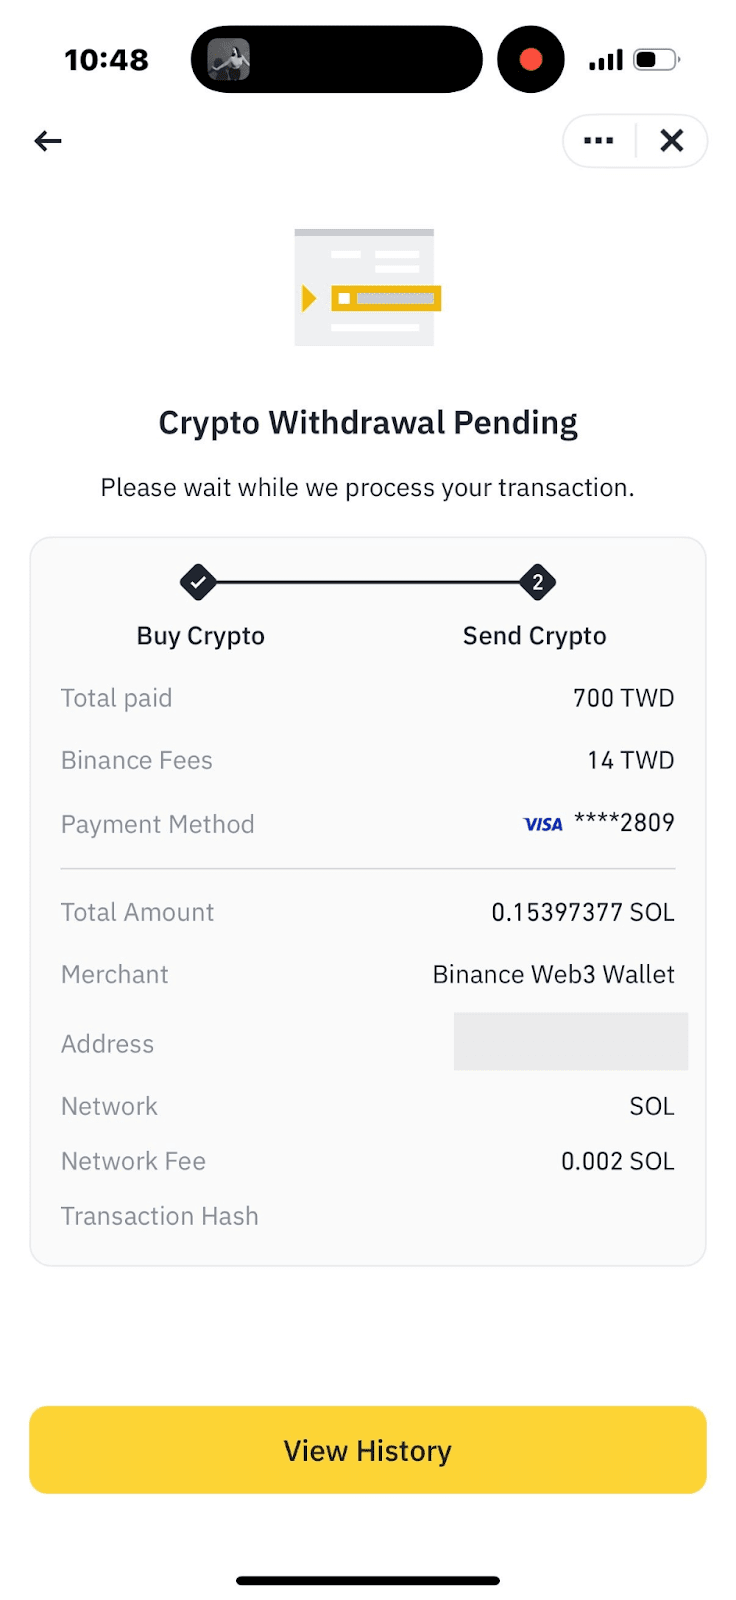
Task: Tap the Buy Crypto checkmark step icon
Action: [198, 582]
